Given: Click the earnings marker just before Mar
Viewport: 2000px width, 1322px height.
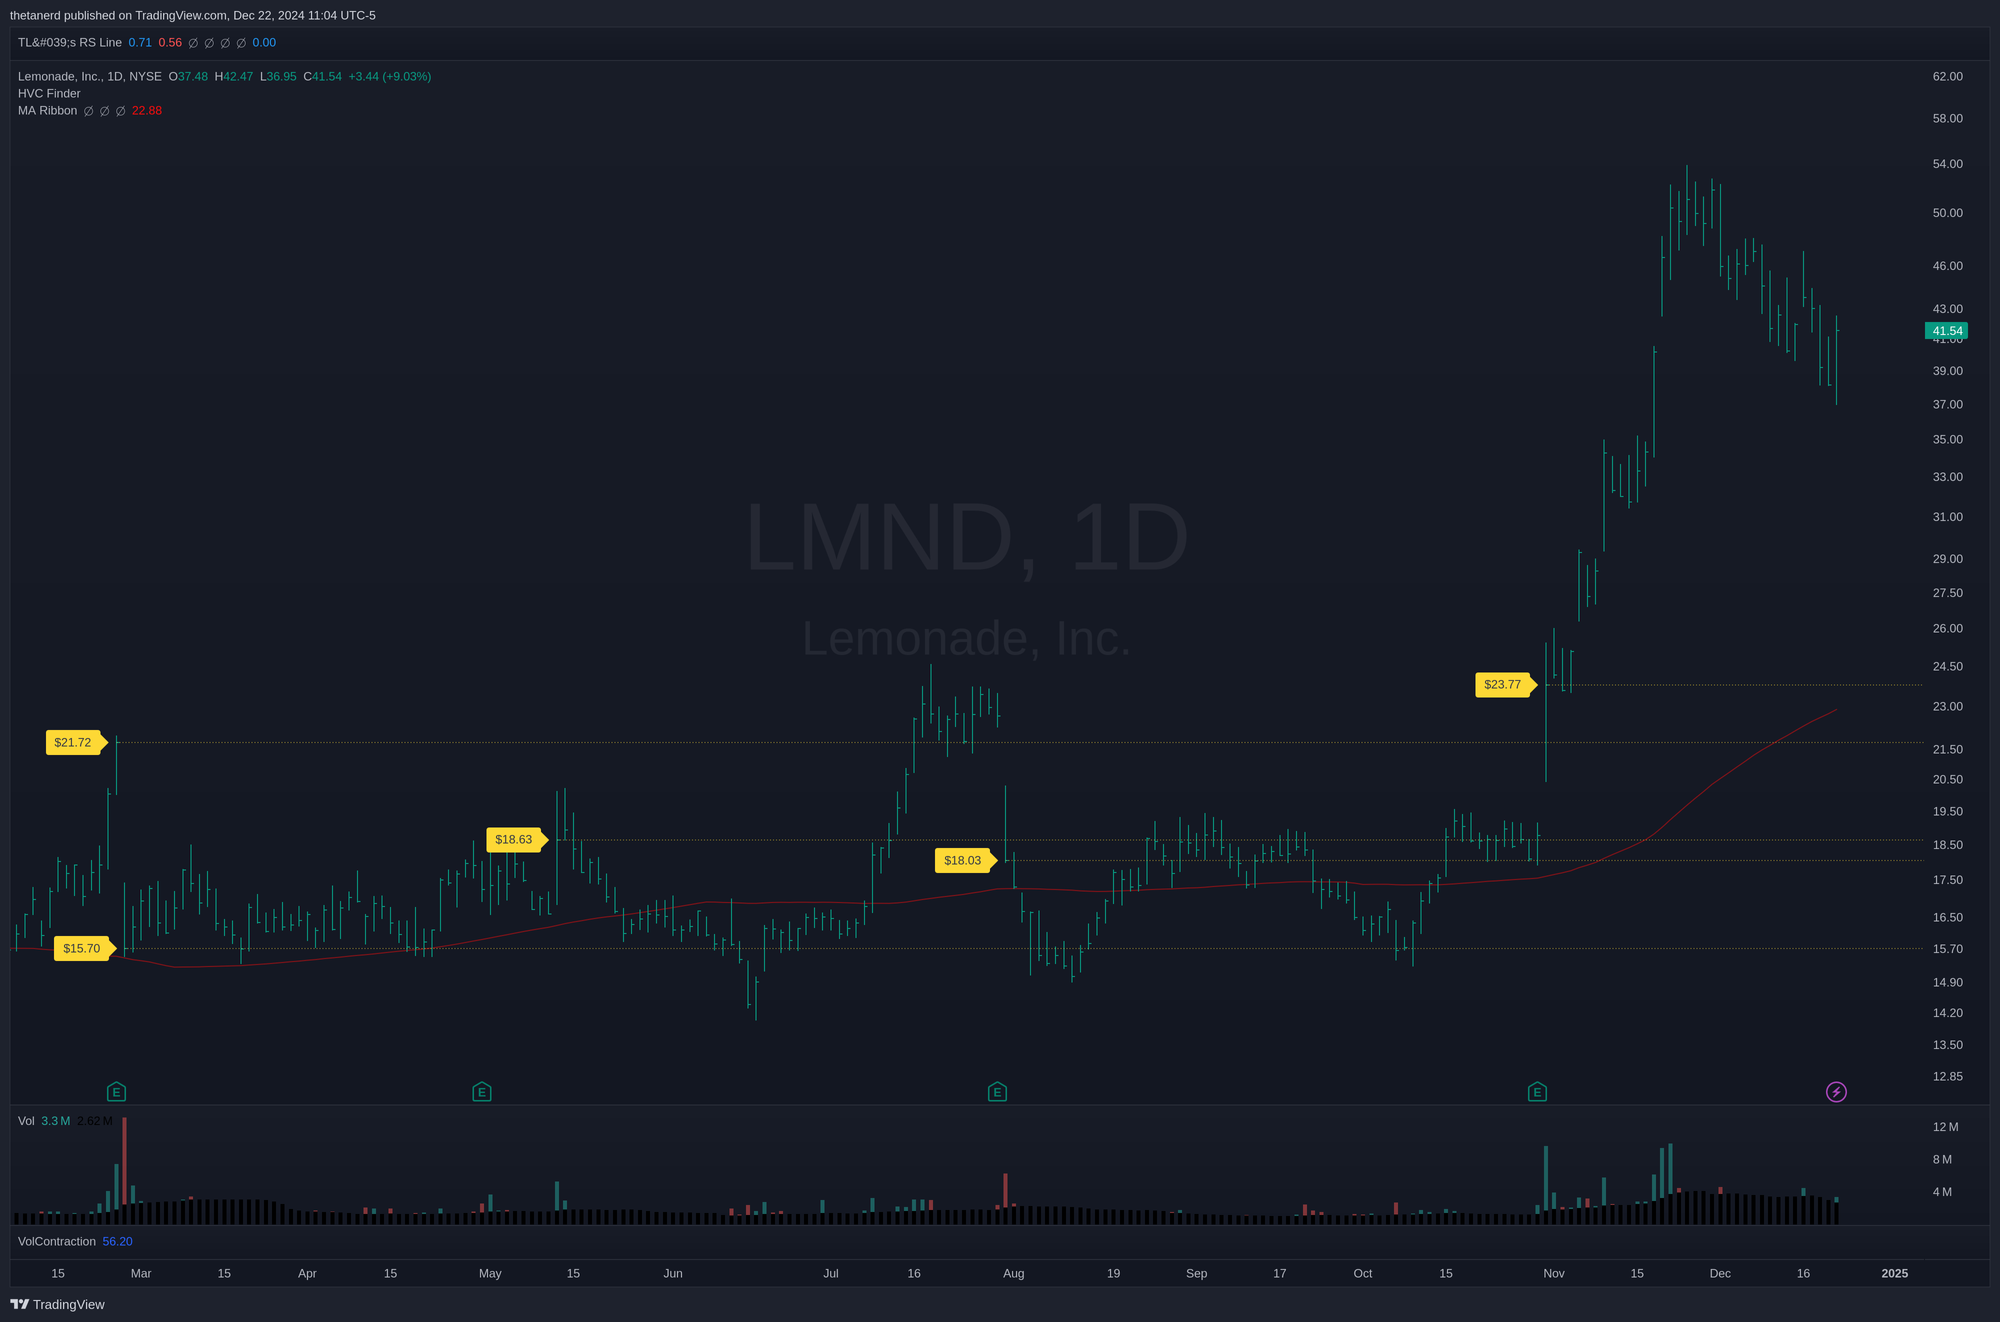Looking at the screenshot, I should [116, 1092].
